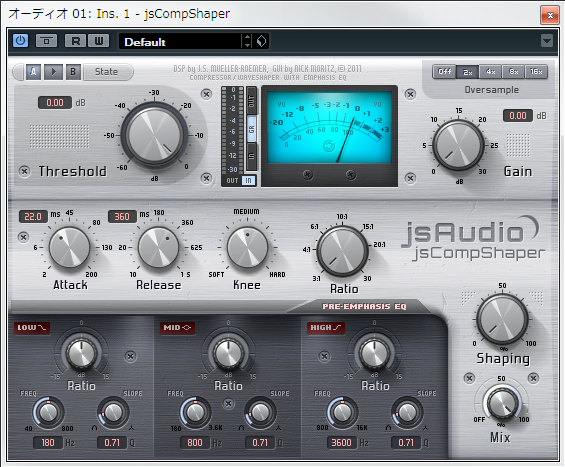Set oversampling to 2x
The height and width of the screenshot is (467, 565).
click(467, 72)
